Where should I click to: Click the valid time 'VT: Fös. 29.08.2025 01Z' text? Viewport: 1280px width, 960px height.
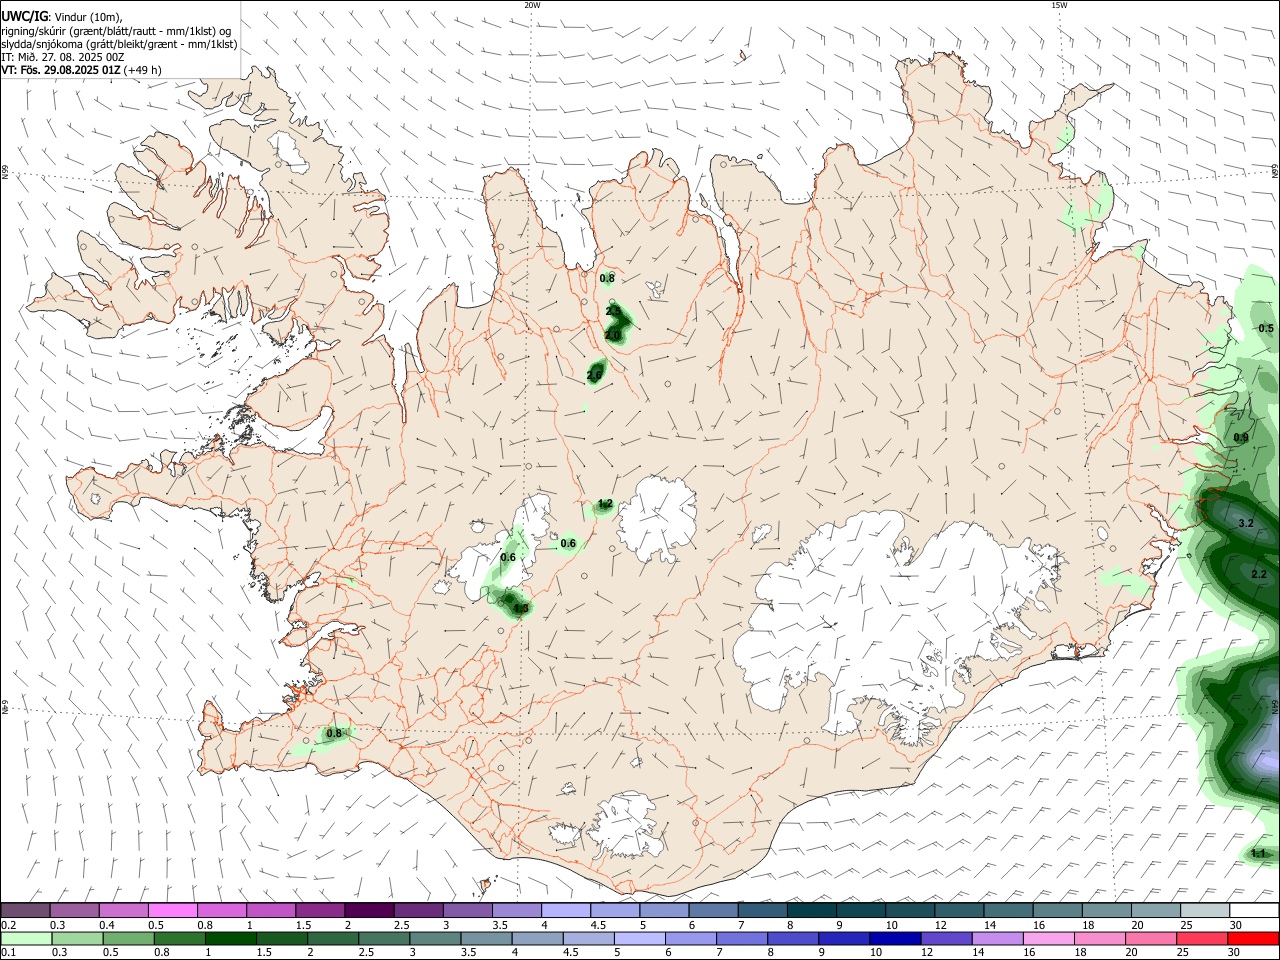[x=61, y=71]
